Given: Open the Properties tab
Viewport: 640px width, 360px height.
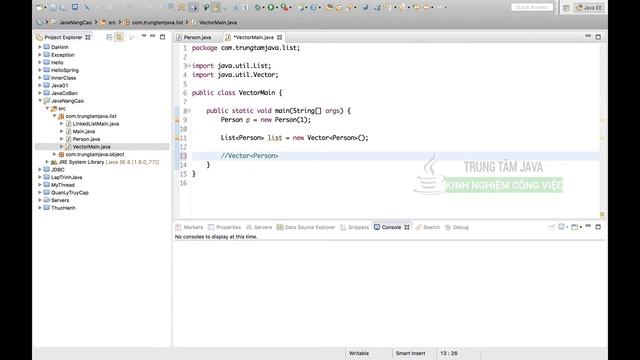Looking at the screenshot, I should [224, 227].
